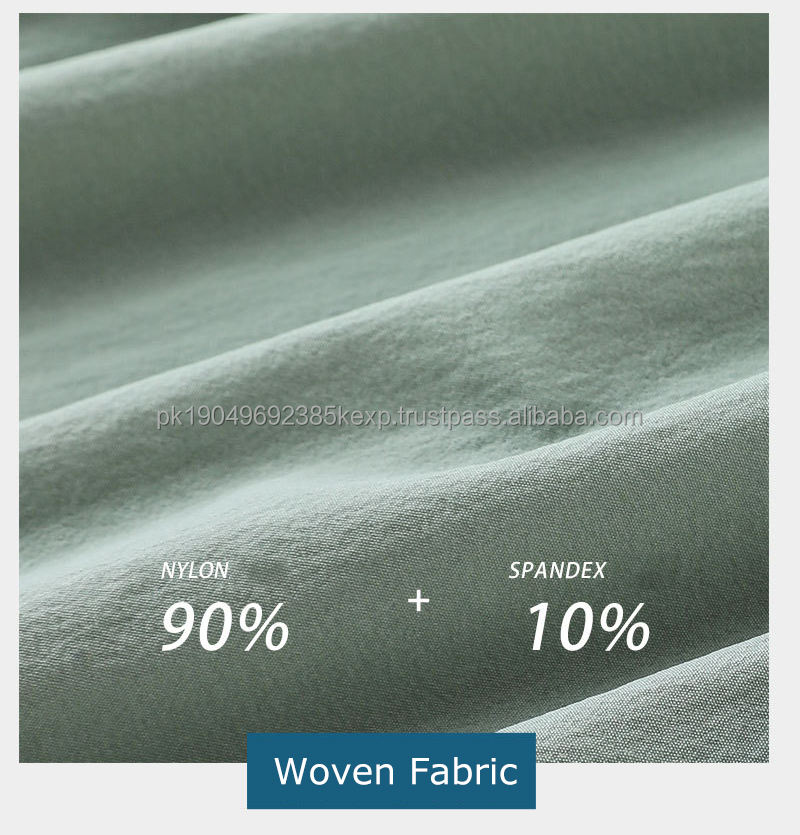This screenshot has width=800, height=835.
Task: Click the blue Woven Fabric label
Action: pos(391,771)
